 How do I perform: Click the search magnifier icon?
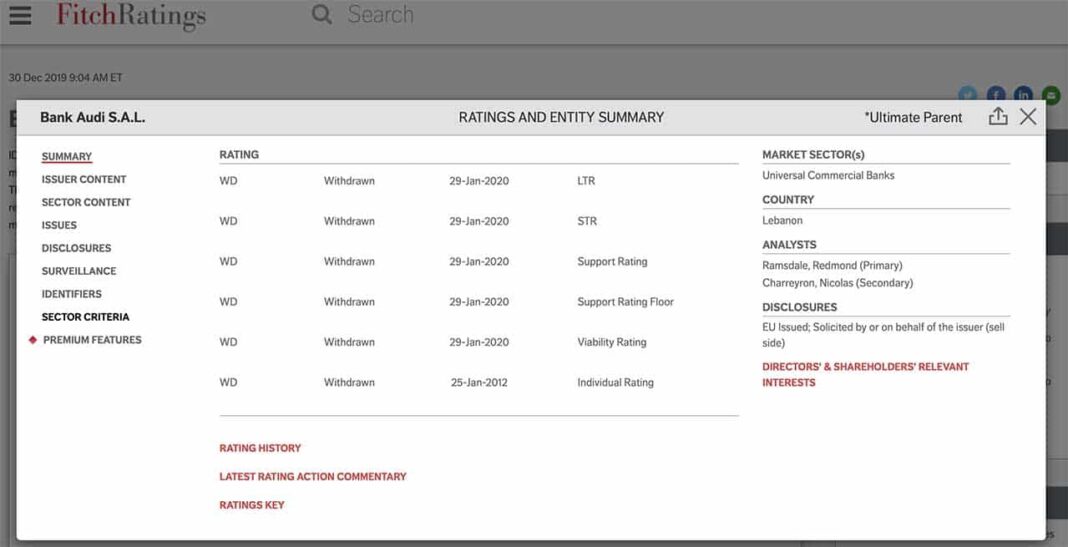322,15
